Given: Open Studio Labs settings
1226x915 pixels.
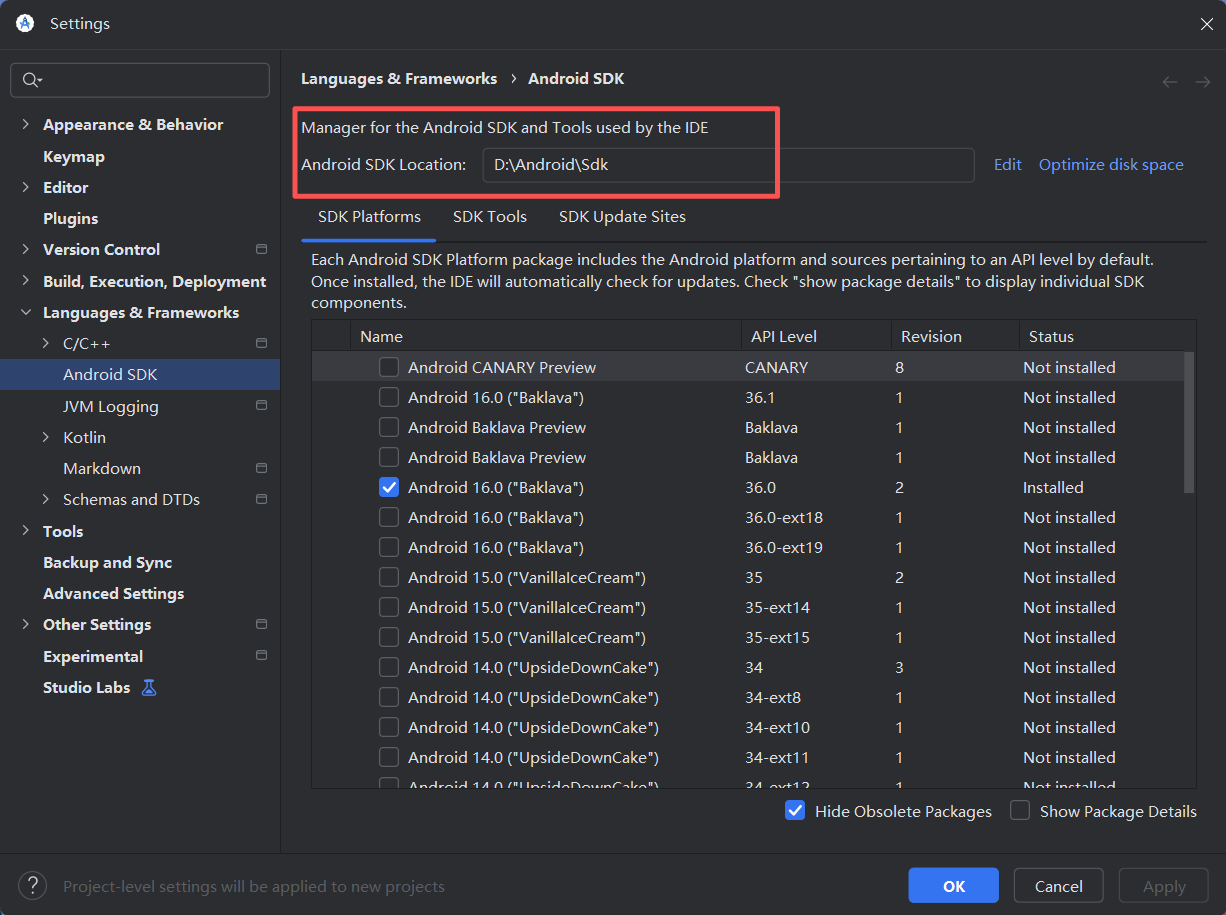Looking at the screenshot, I should pyautogui.click(x=86, y=687).
